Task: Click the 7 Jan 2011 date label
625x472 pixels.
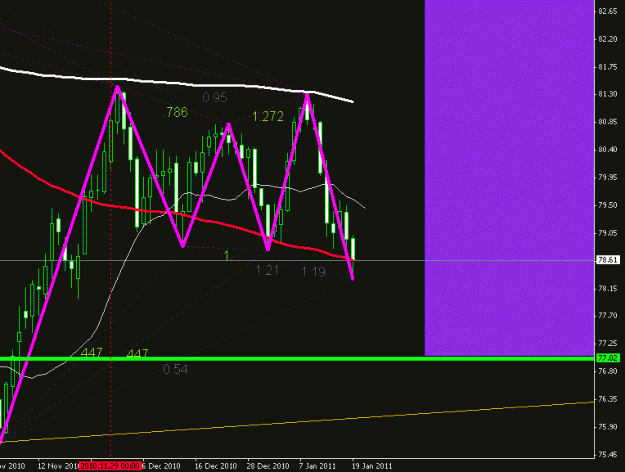Action: (318, 466)
